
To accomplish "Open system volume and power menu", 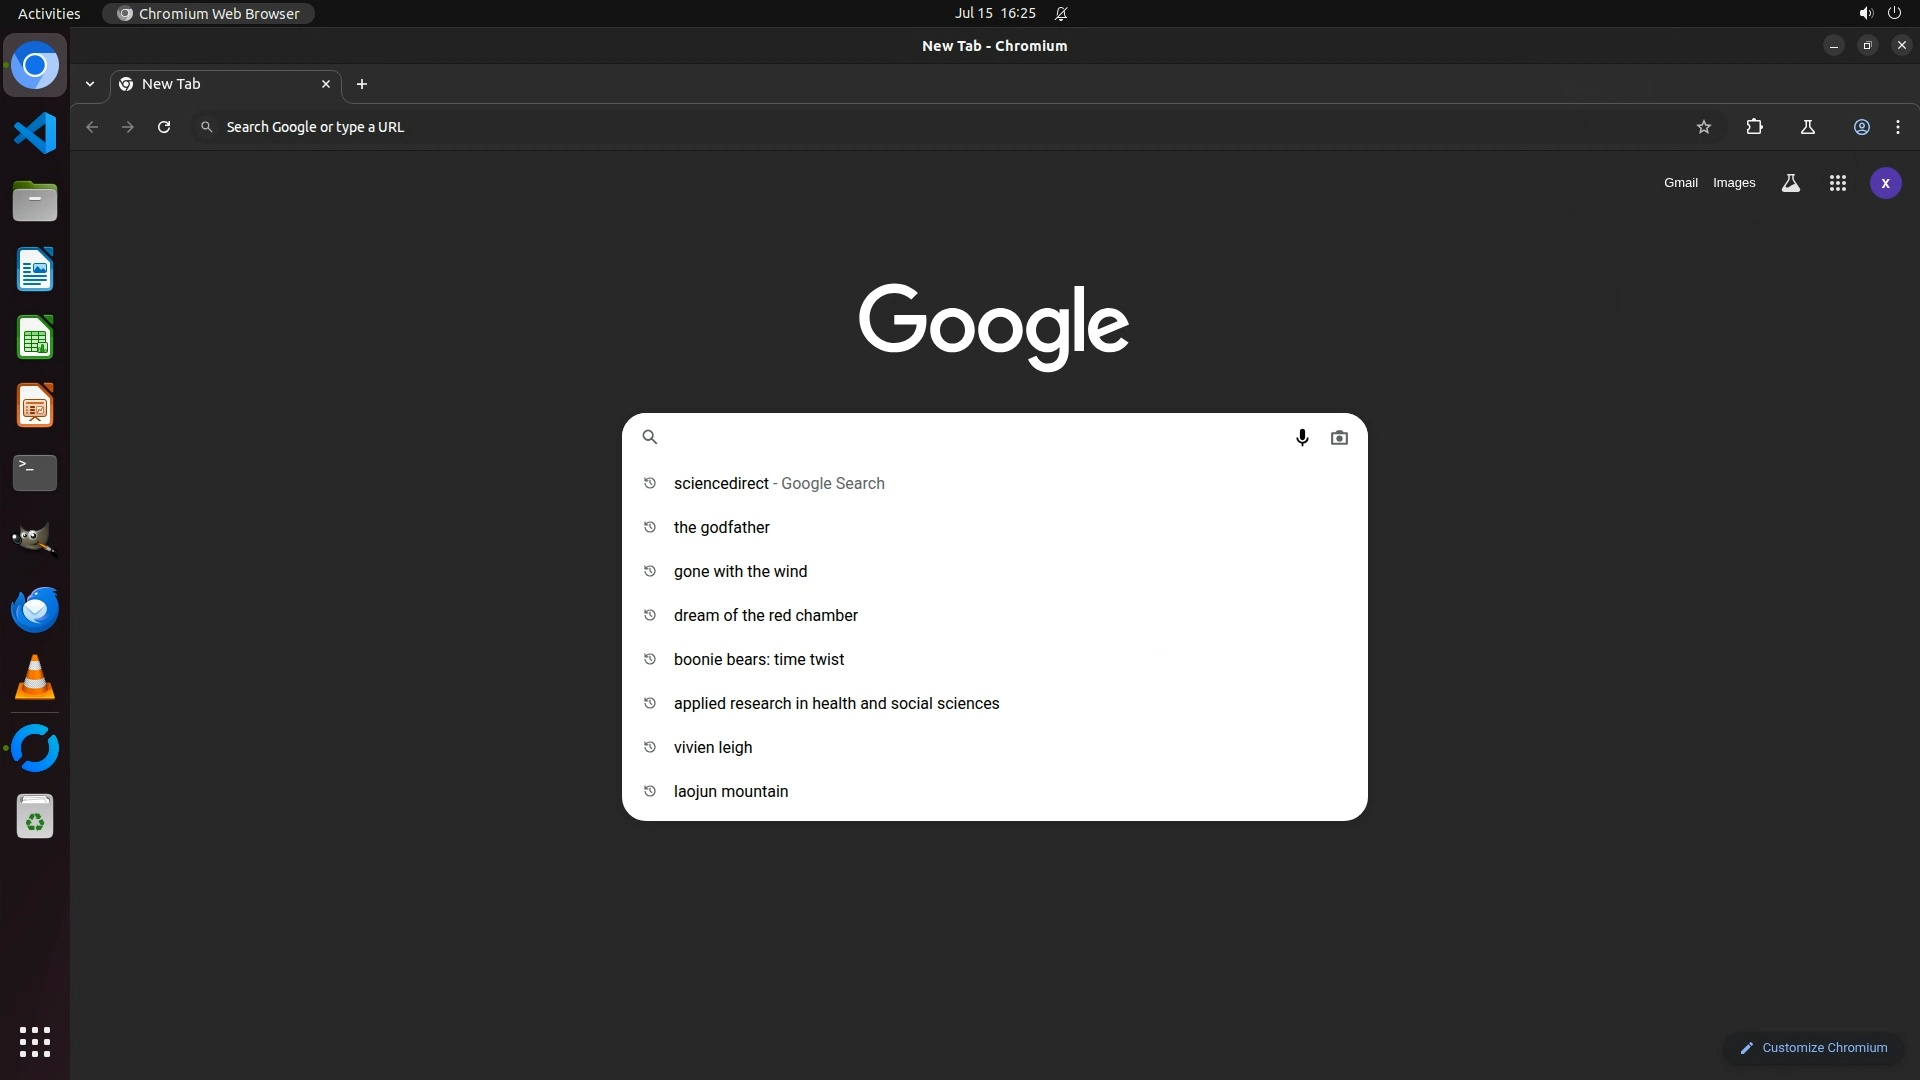I will 1879,13.
